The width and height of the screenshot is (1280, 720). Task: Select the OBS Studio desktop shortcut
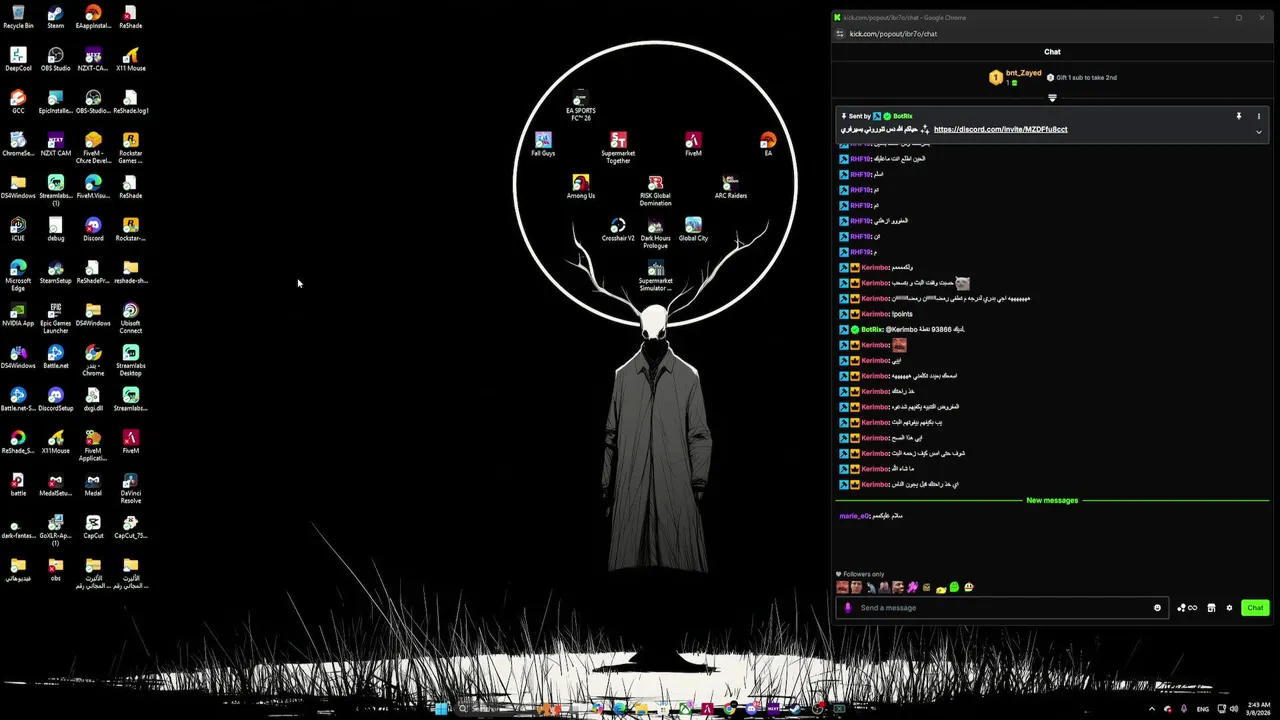click(x=55, y=59)
